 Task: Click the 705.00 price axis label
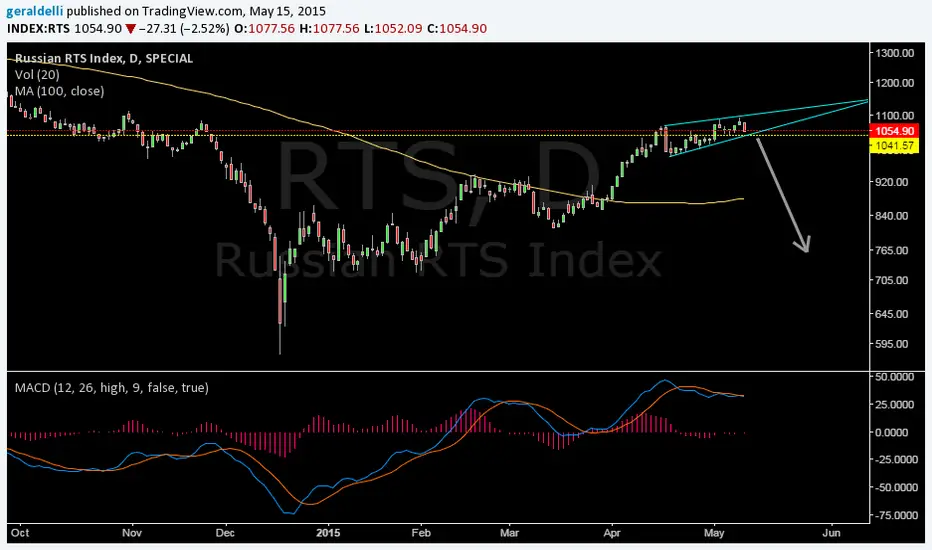click(x=891, y=280)
